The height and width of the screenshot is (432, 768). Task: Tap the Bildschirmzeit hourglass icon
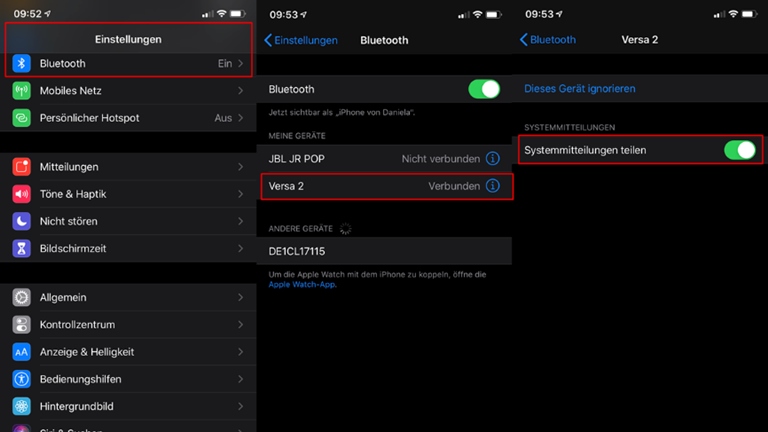[x=22, y=248]
